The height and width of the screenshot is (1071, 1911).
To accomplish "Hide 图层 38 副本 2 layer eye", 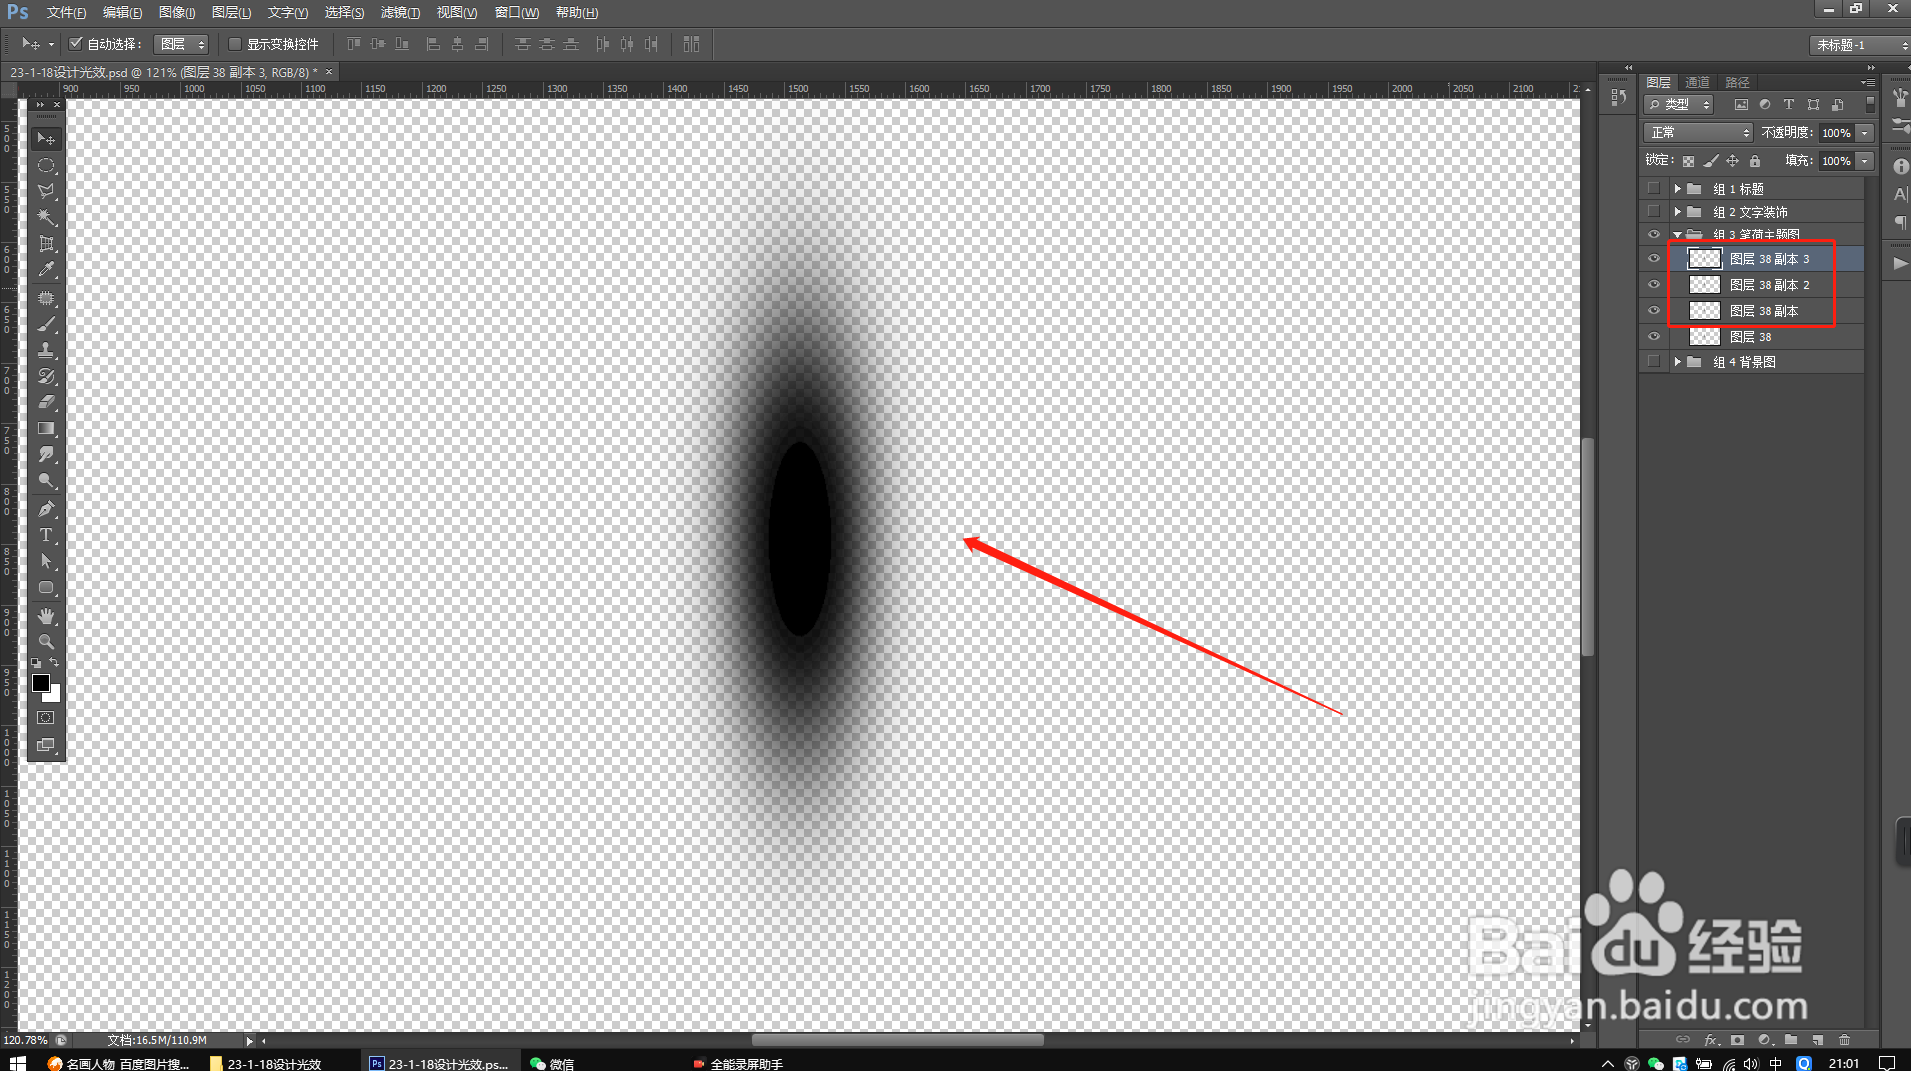I will [1653, 284].
